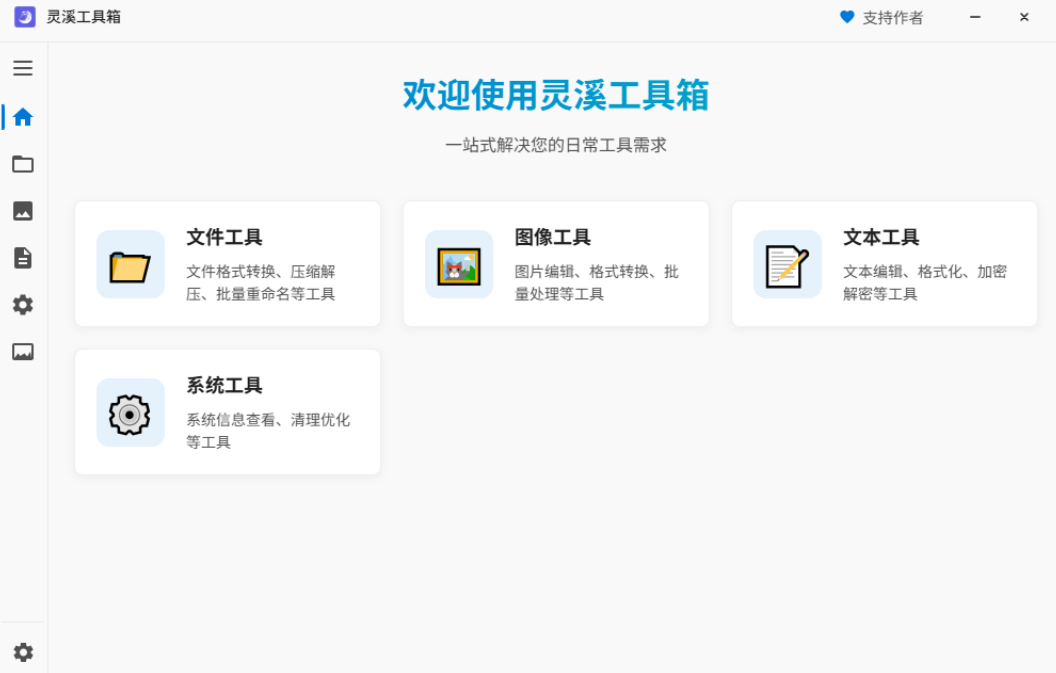
Task: Click the blue heart icon in the title bar
Action: point(847,17)
